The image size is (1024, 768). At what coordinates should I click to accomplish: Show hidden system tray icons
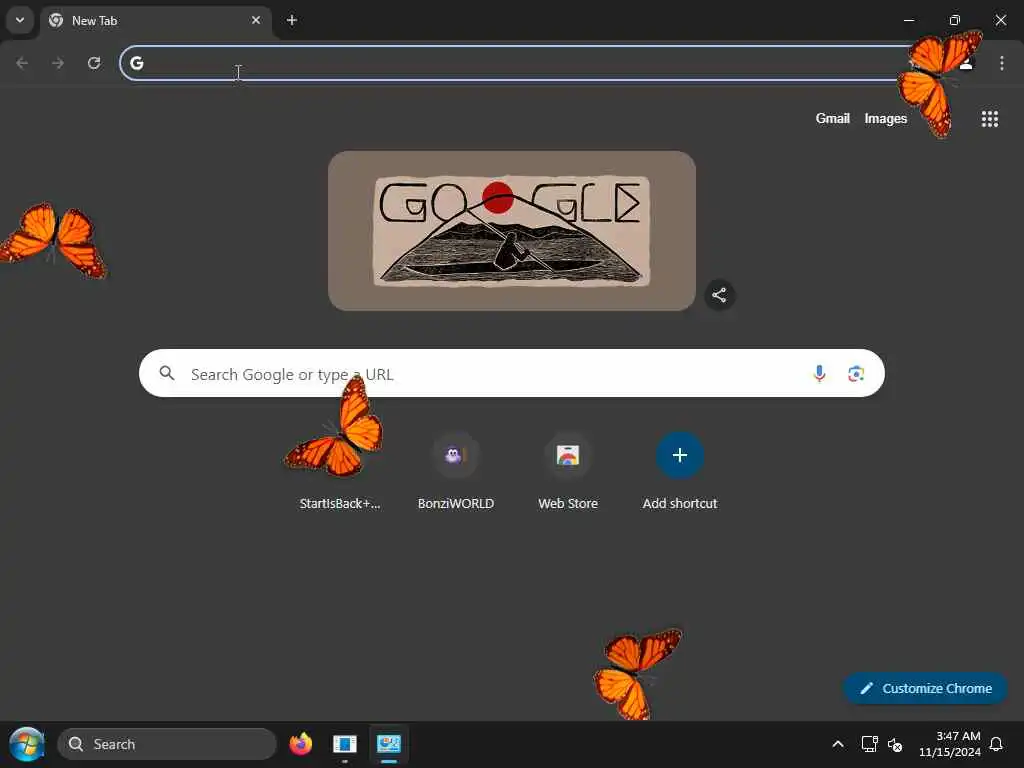click(838, 744)
